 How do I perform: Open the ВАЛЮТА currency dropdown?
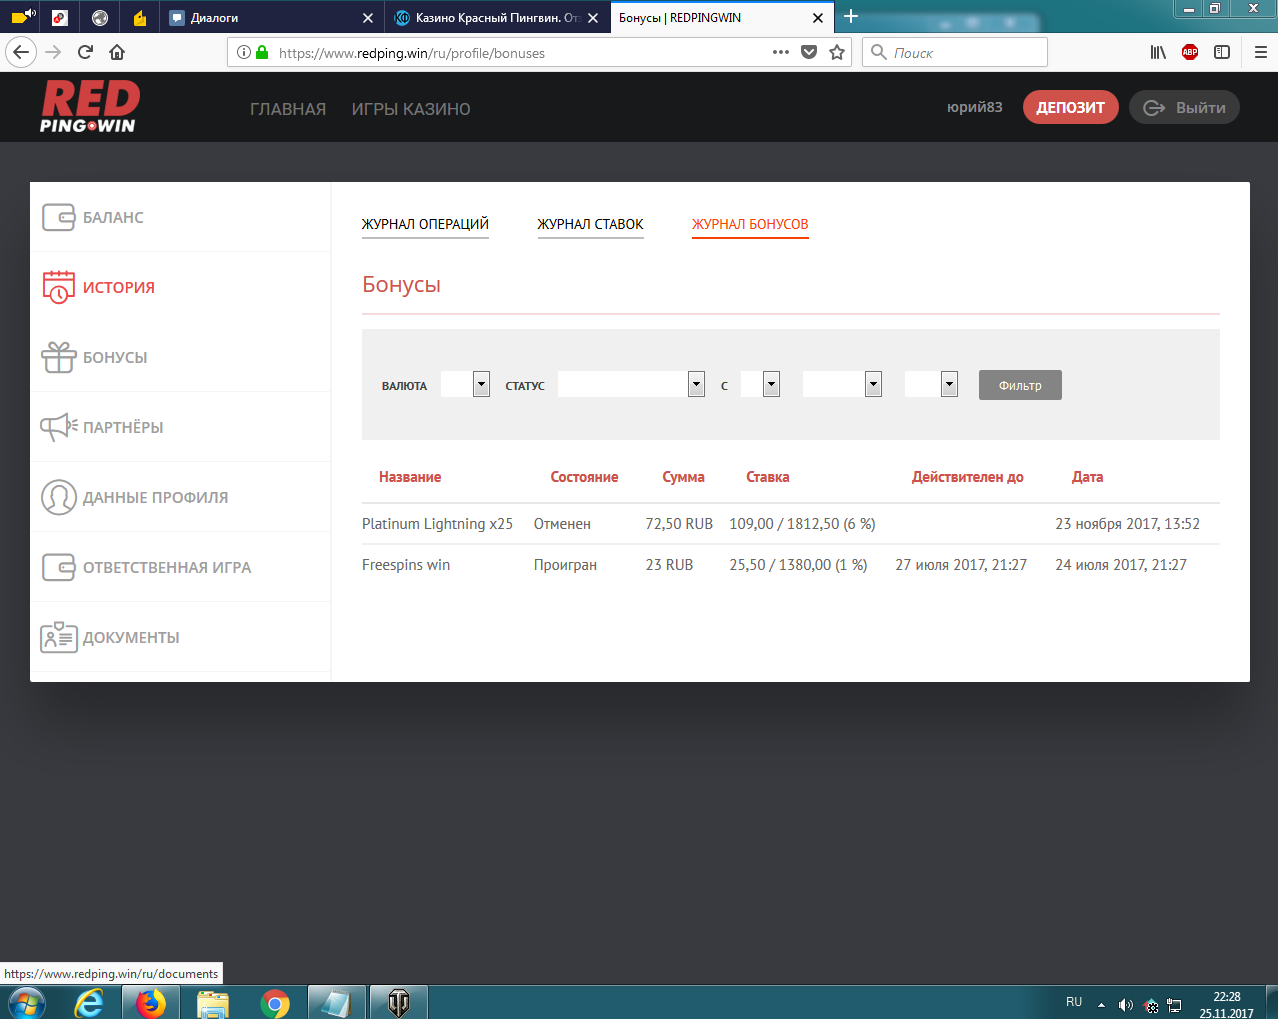click(465, 384)
